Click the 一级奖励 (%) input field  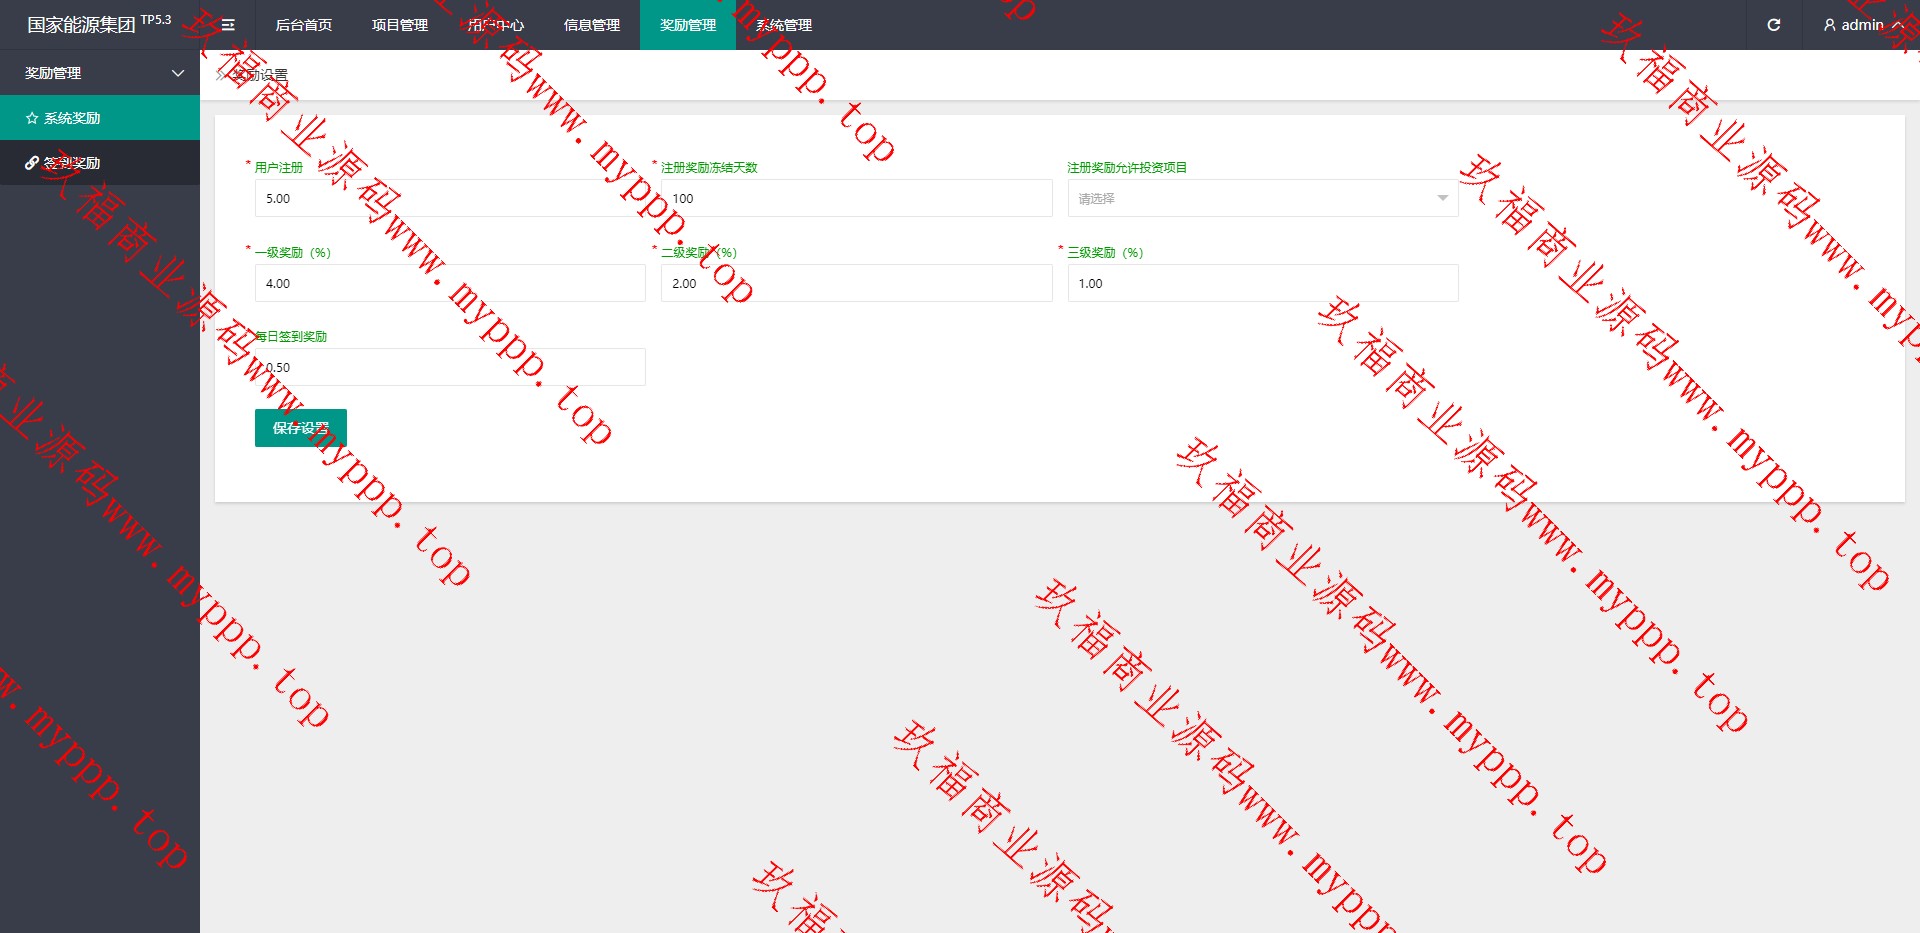click(450, 283)
